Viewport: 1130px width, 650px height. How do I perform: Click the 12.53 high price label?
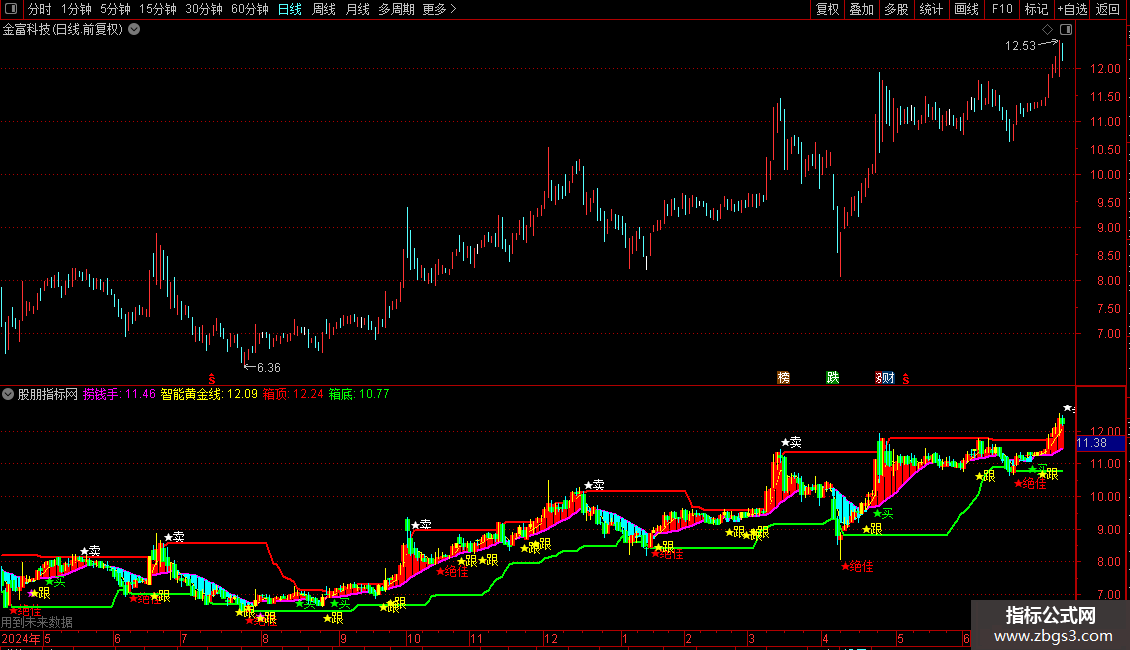pos(1020,45)
